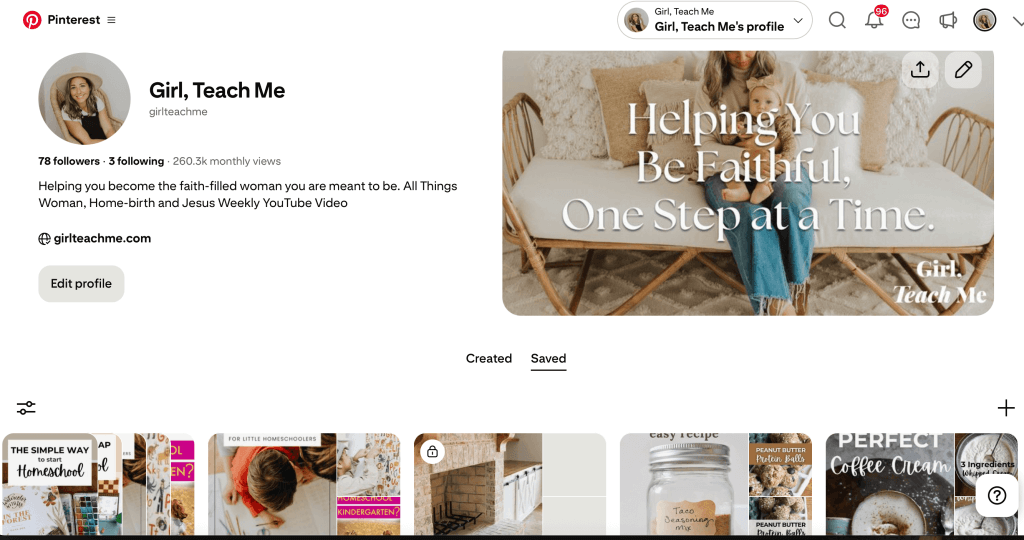Viewport: 1024px width, 540px height.
Task: Open the search magnifier icon
Action: coord(837,20)
